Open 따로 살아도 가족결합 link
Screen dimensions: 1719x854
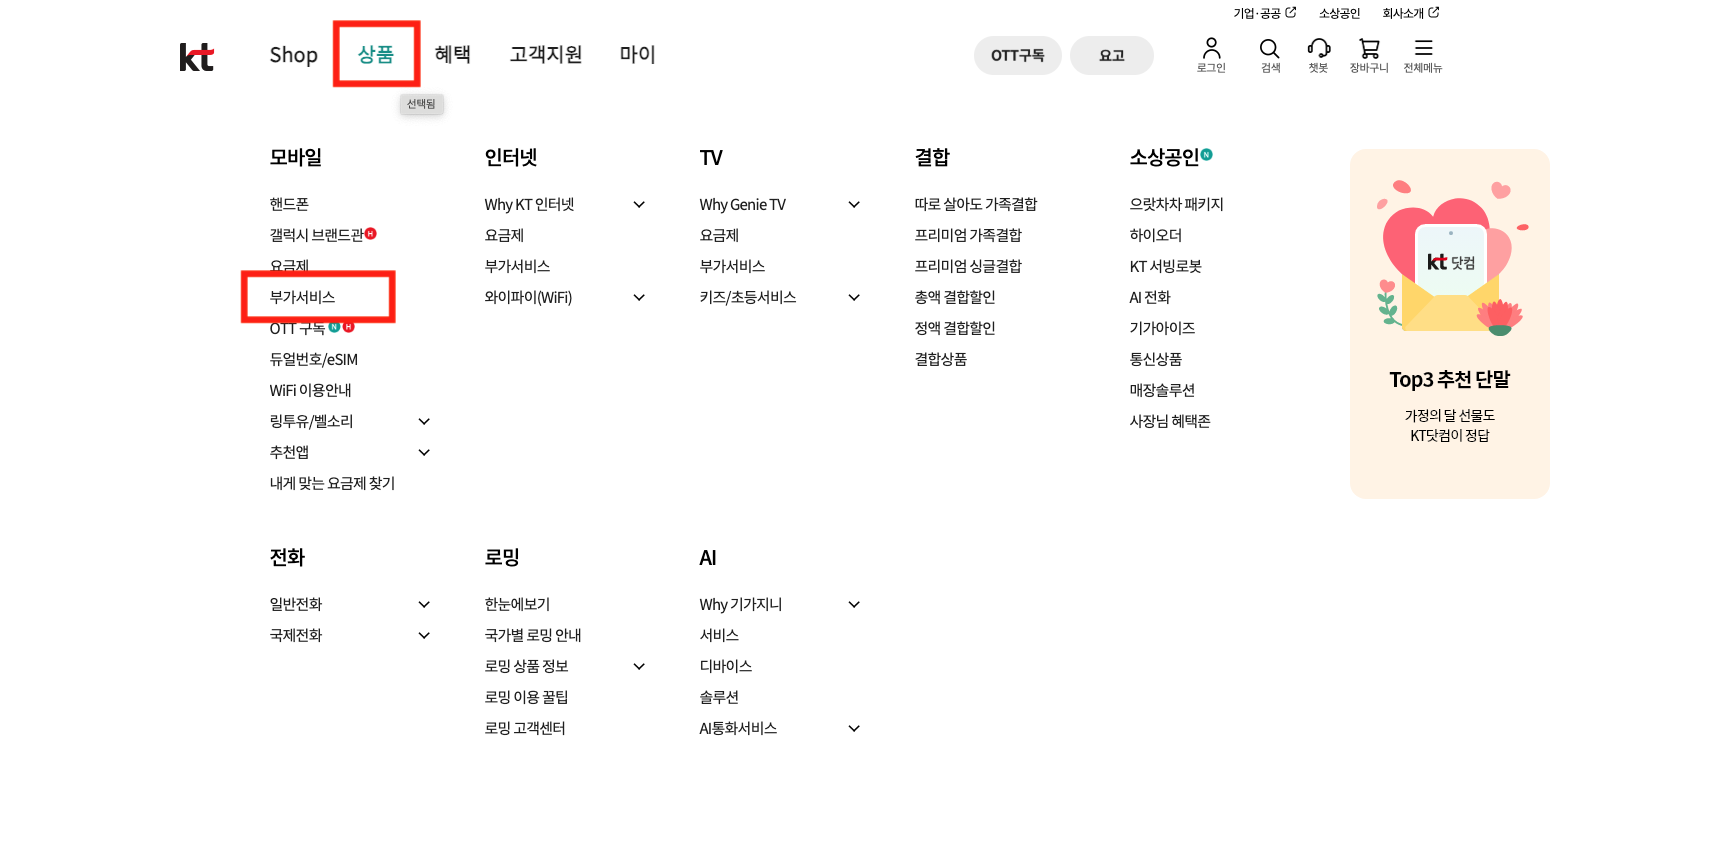976,204
